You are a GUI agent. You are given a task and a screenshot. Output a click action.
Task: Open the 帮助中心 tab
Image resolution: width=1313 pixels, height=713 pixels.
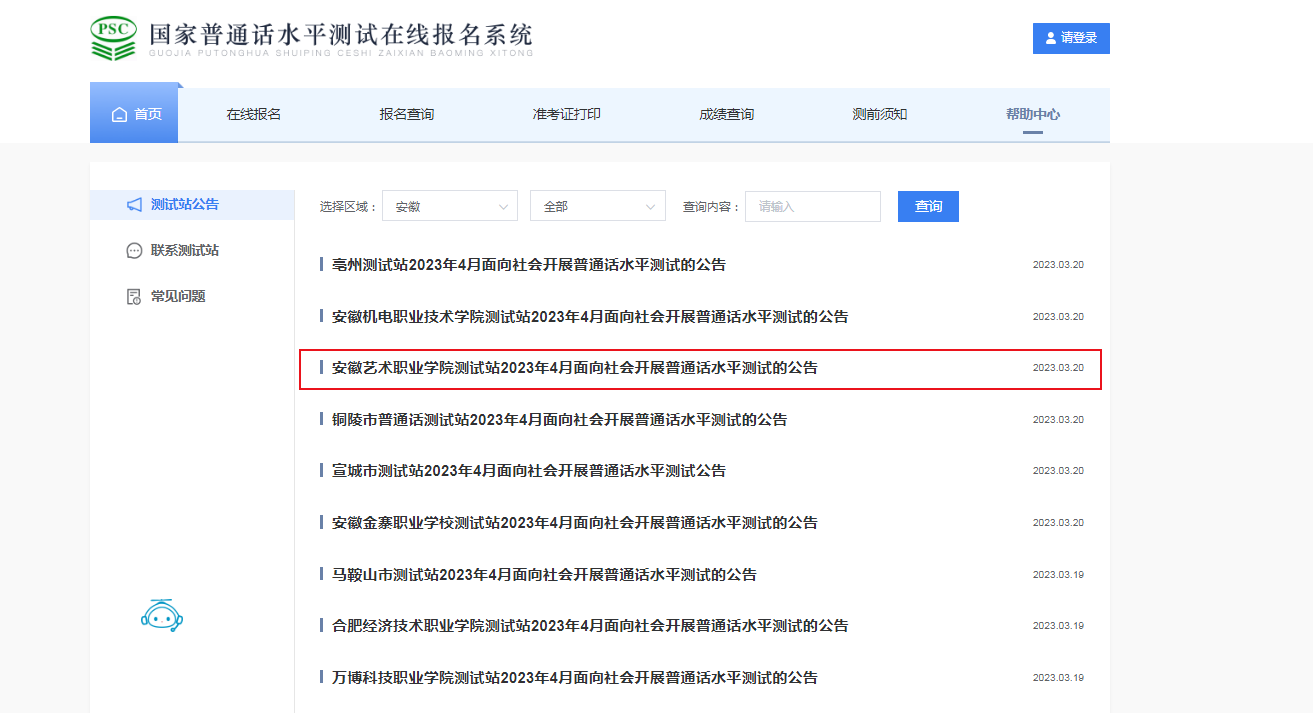click(x=1033, y=115)
